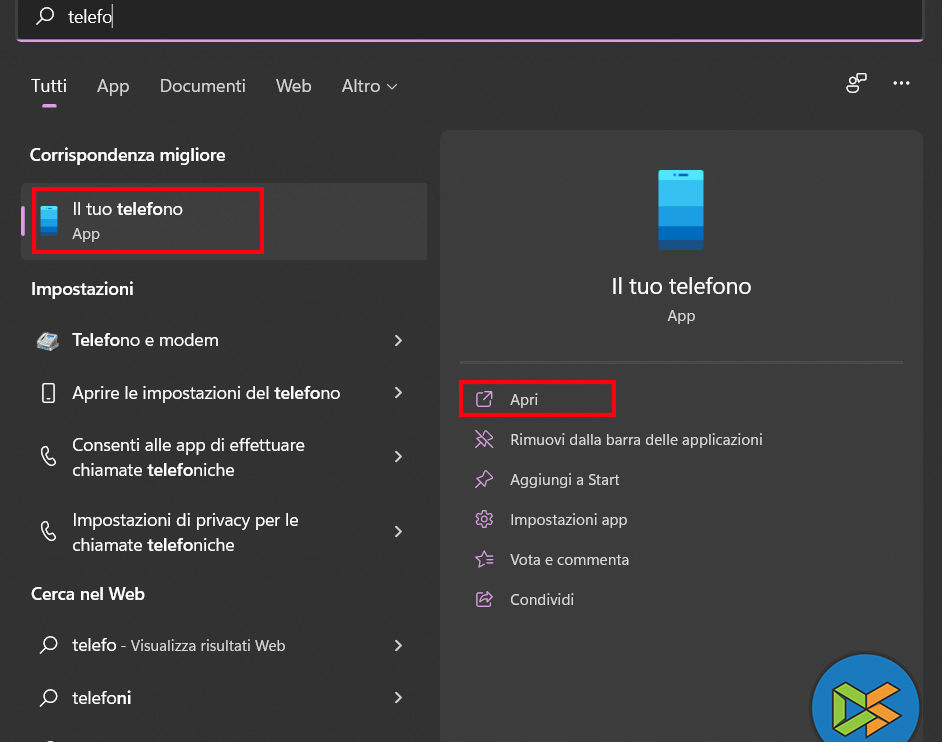Click the pin icon for Aggiungi a Start
Screen dimensions: 942x742
pyautogui.click(x=484, y=480)
